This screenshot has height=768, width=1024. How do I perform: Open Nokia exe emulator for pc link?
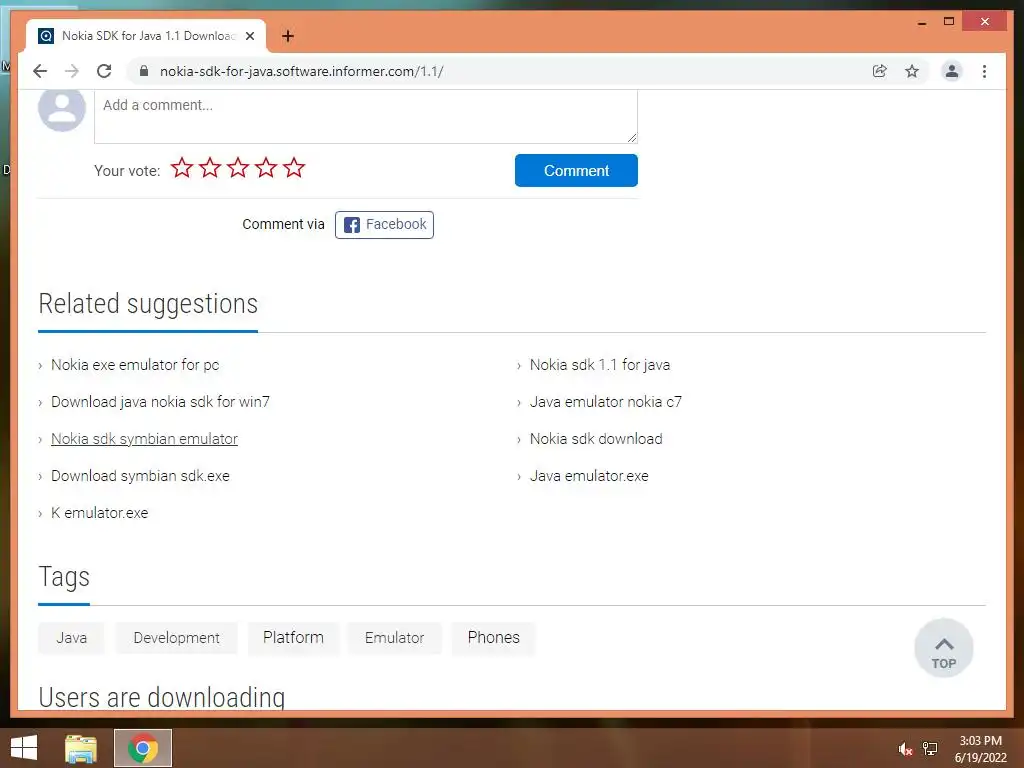tap(135, 365)
